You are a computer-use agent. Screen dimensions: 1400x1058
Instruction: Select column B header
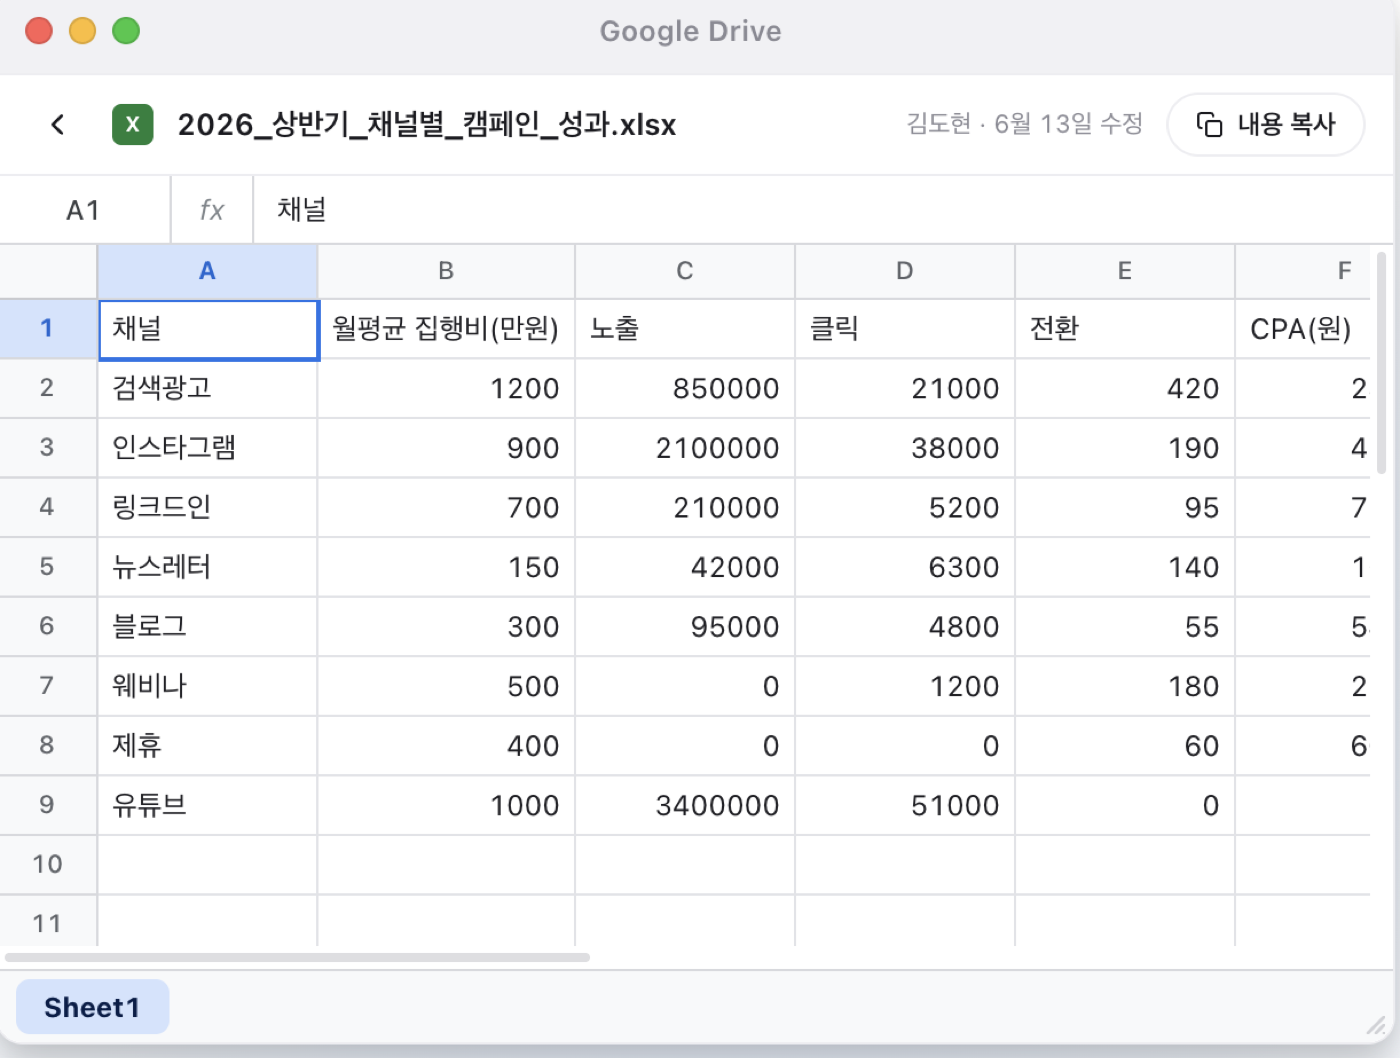tap(446, 271)
